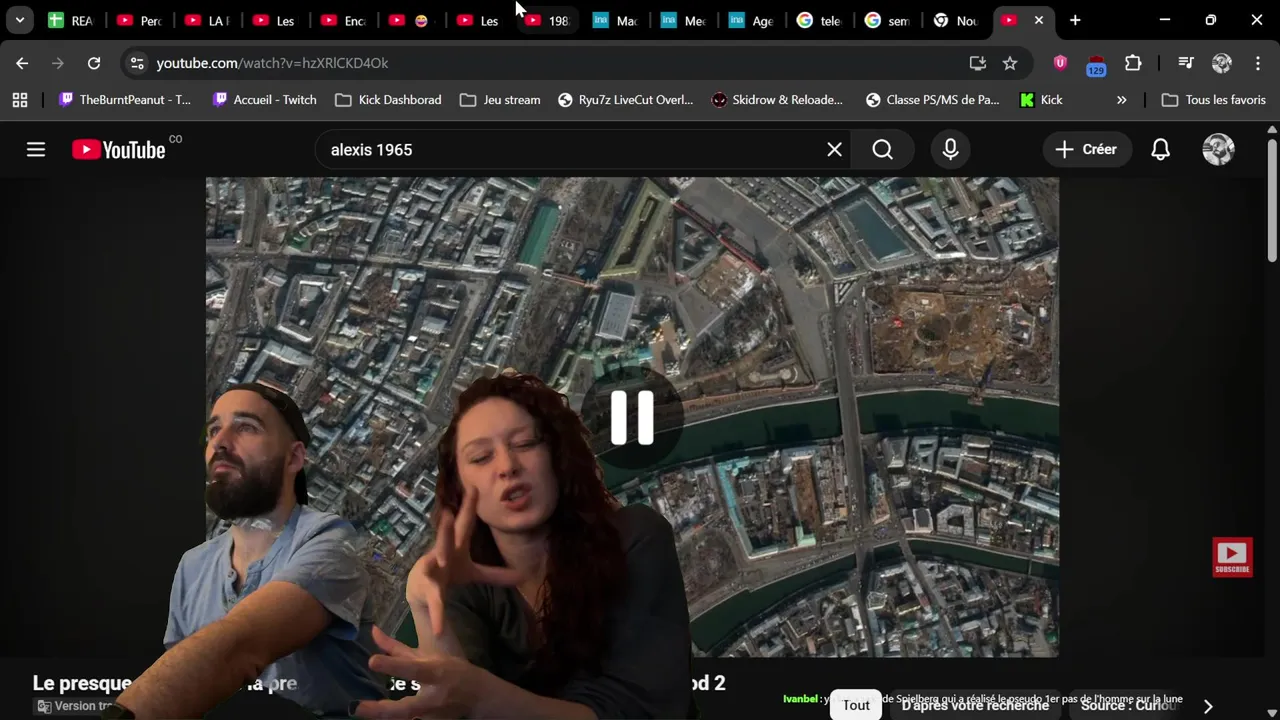
Task: Switch to the Perc YouTube tab
Action: [138, 20]
